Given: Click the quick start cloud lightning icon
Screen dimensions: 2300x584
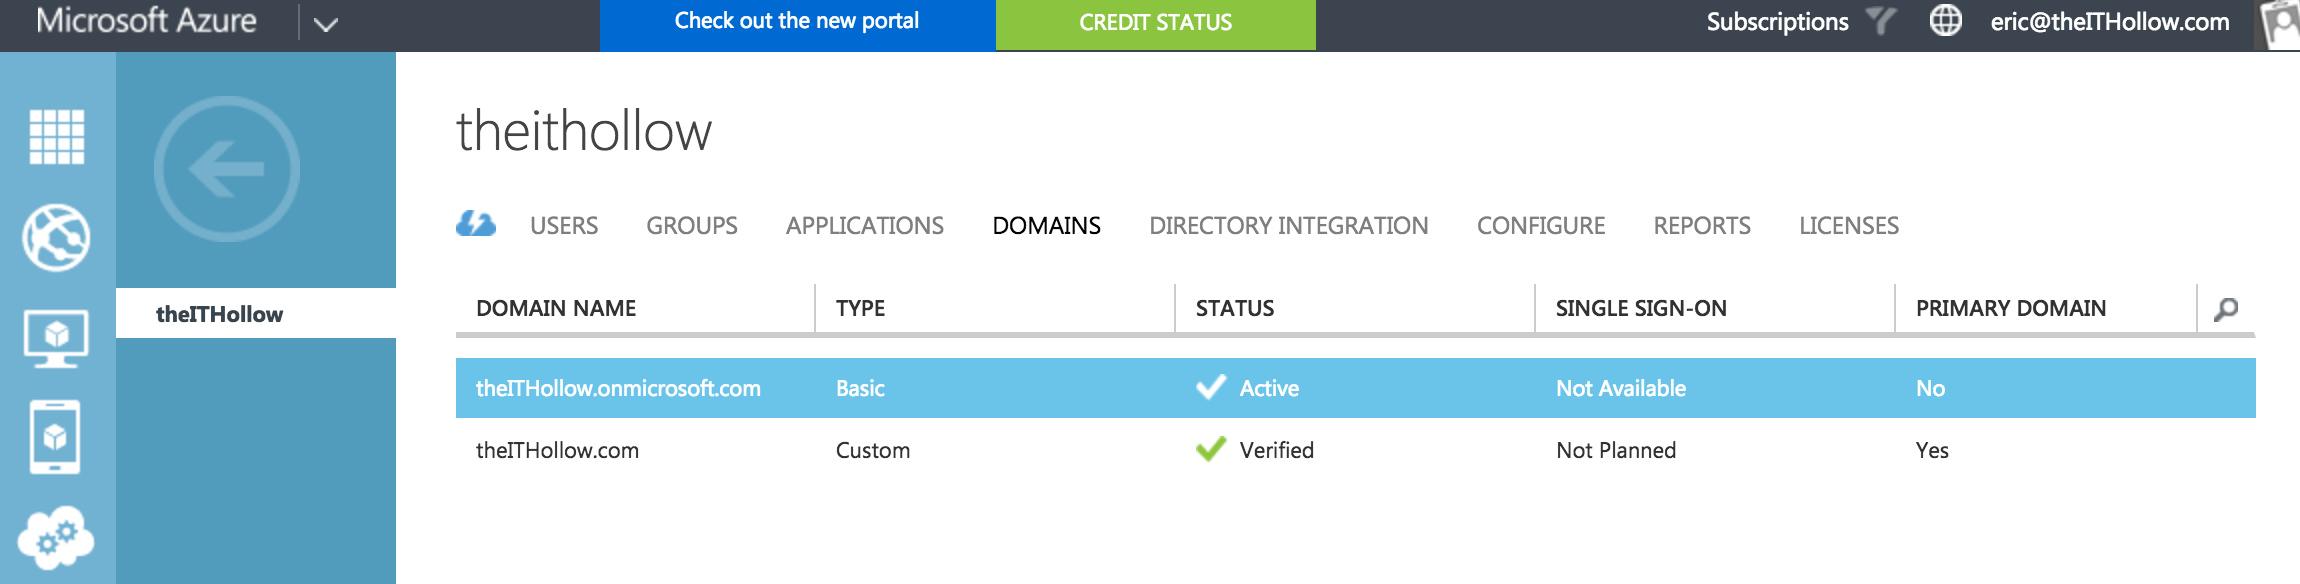Looking at the screenshot, I should [476, 224].
